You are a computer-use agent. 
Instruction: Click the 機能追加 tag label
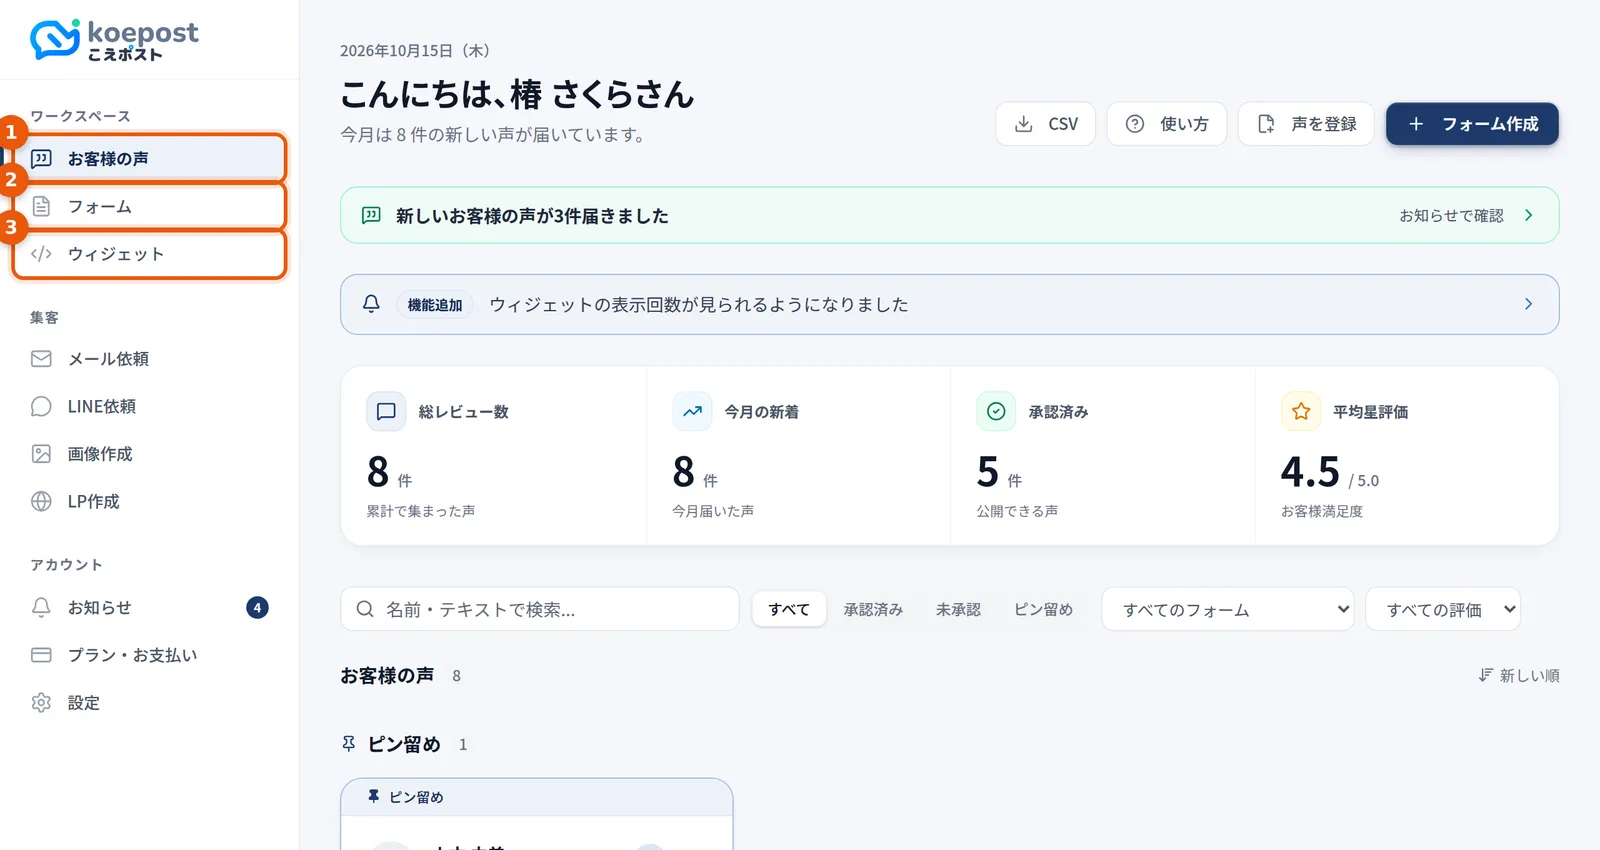(435, 305)
